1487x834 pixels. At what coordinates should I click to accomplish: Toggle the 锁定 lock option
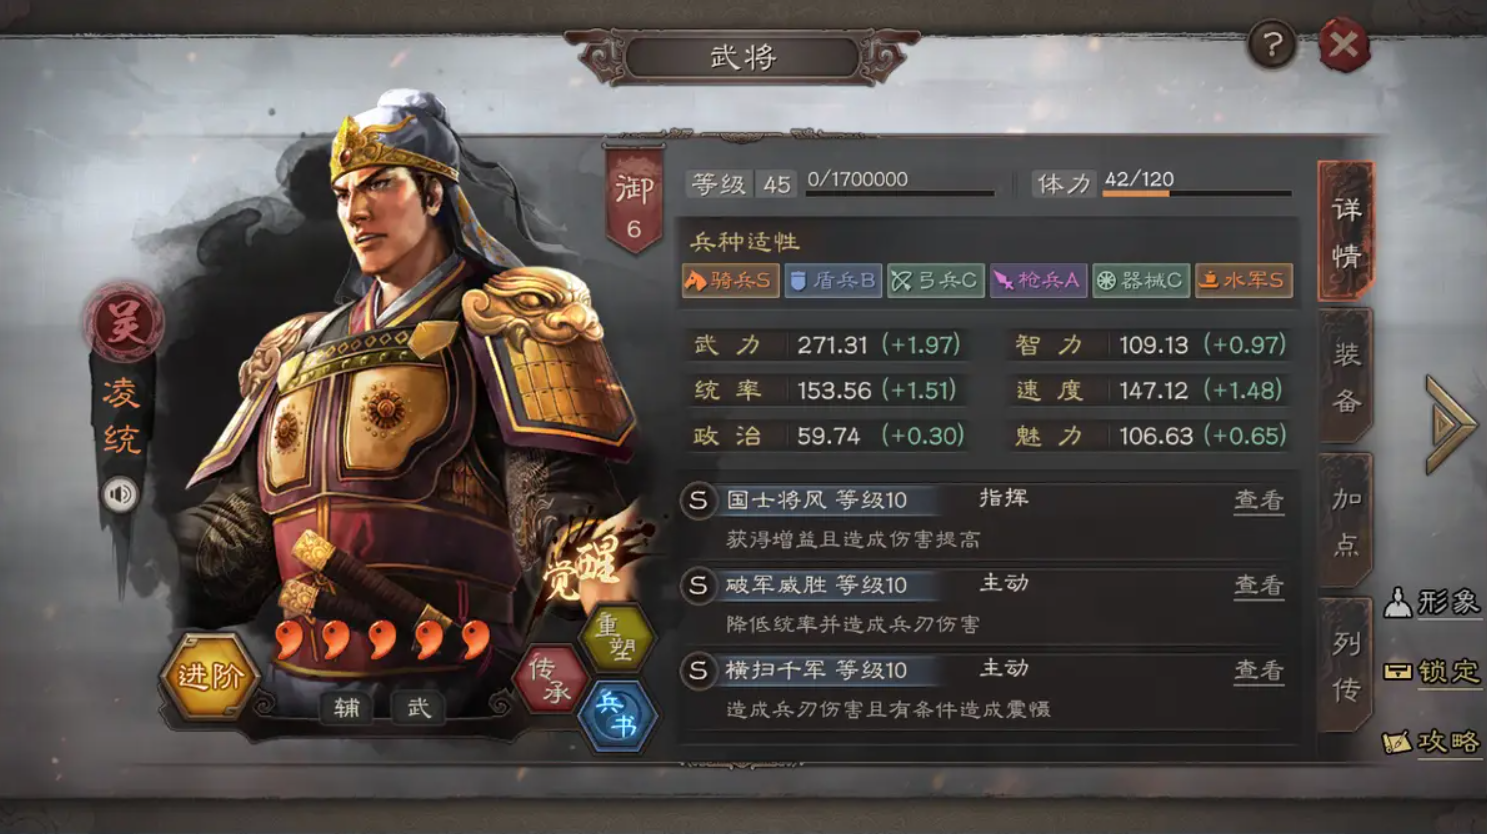1432,671
